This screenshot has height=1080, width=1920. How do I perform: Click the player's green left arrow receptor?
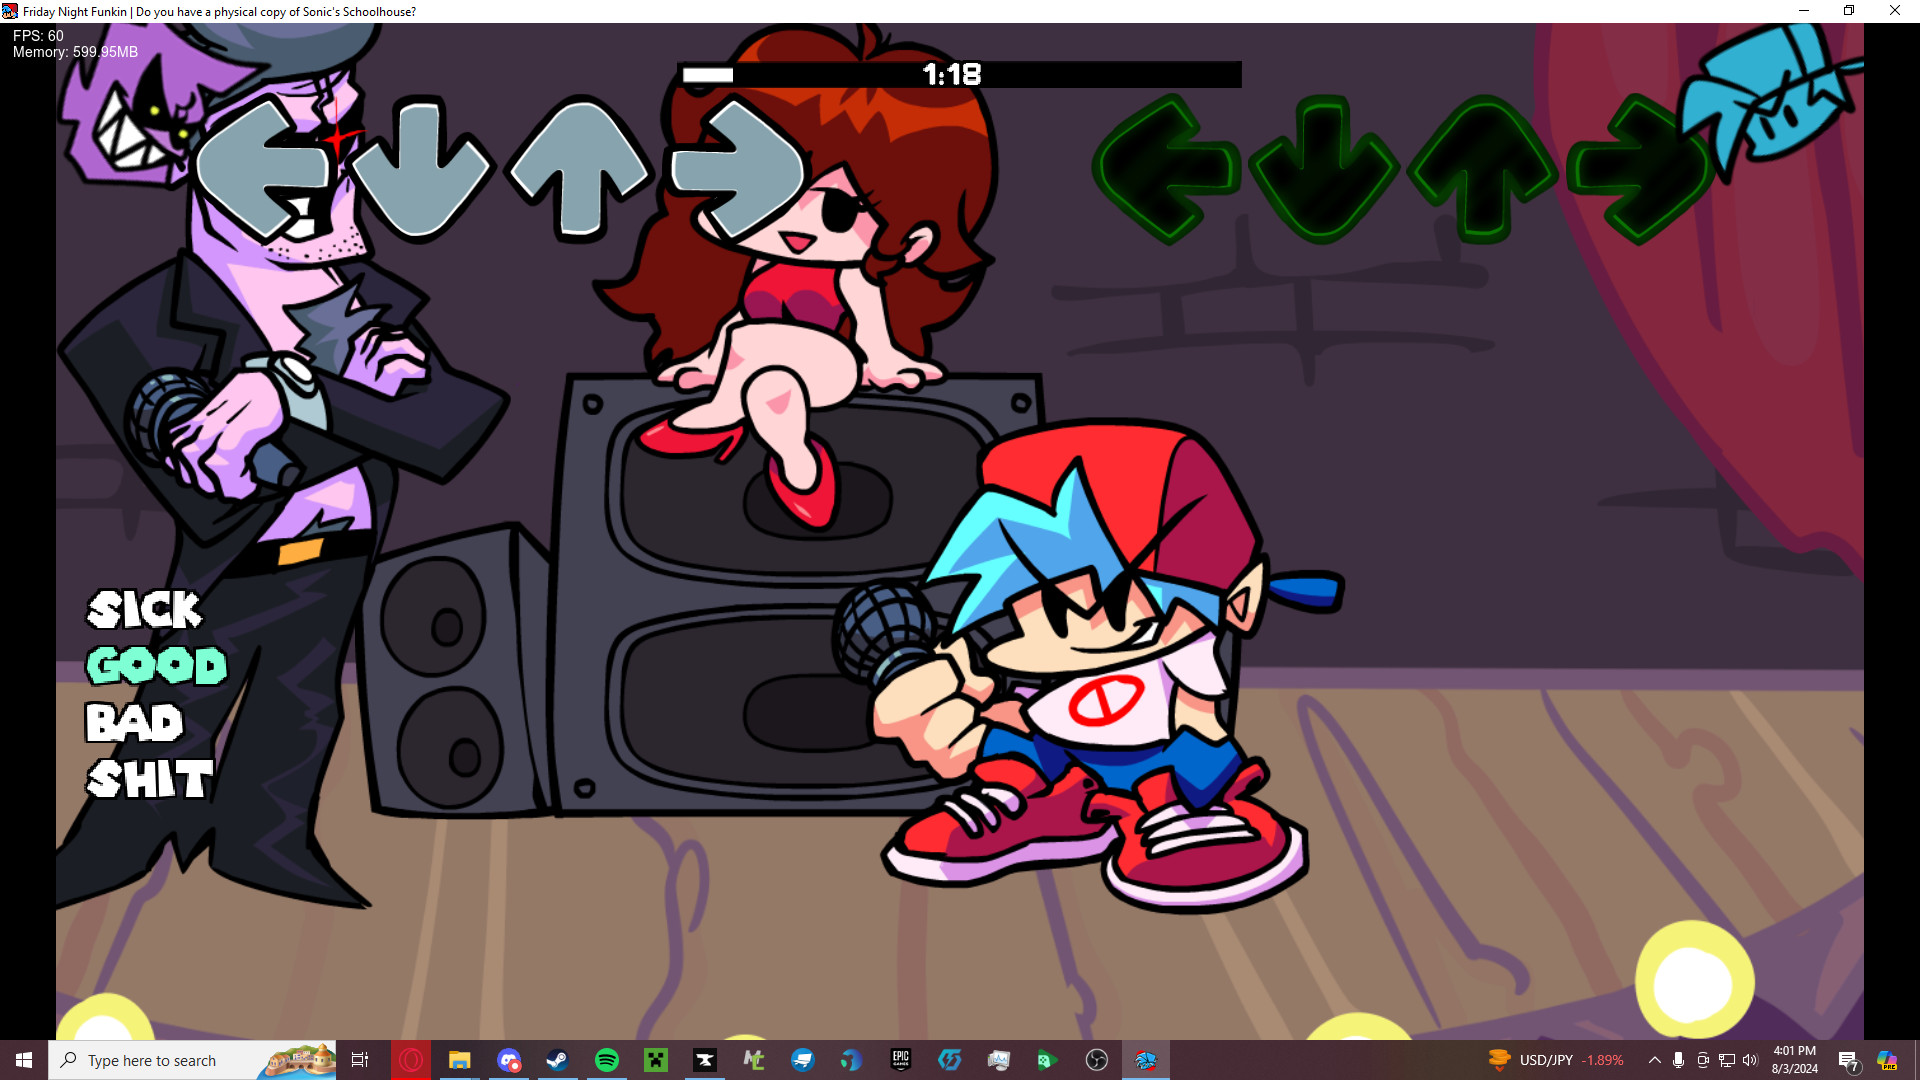click(1167, 168)
